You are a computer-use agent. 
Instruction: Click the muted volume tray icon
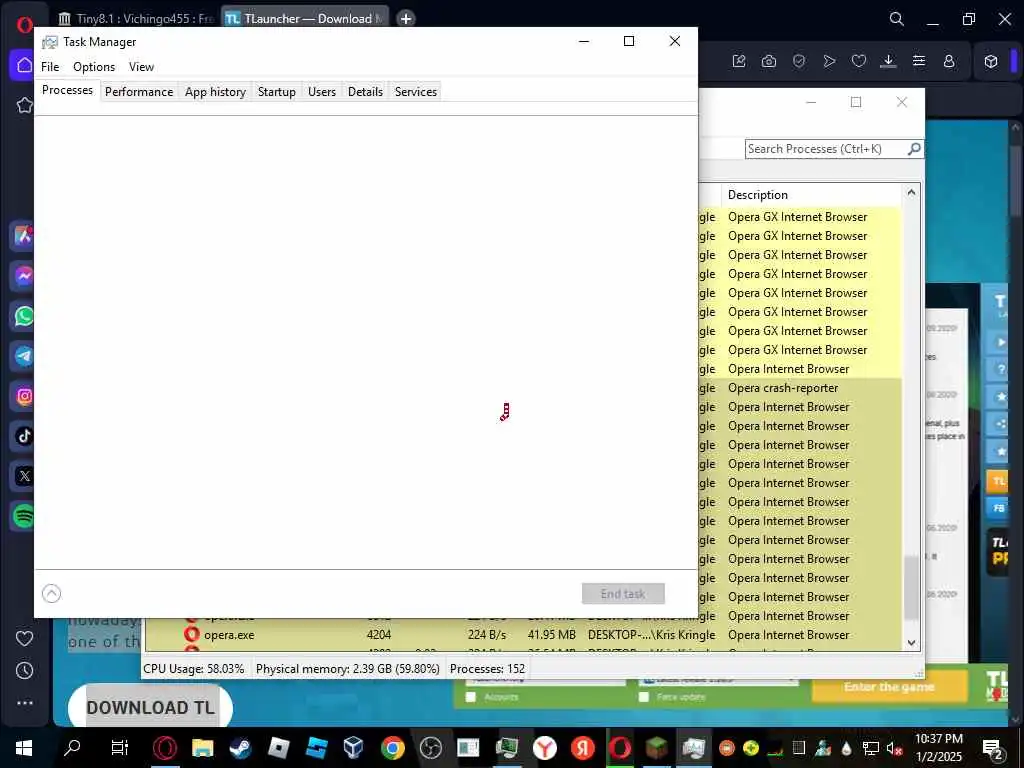point(894,748)
